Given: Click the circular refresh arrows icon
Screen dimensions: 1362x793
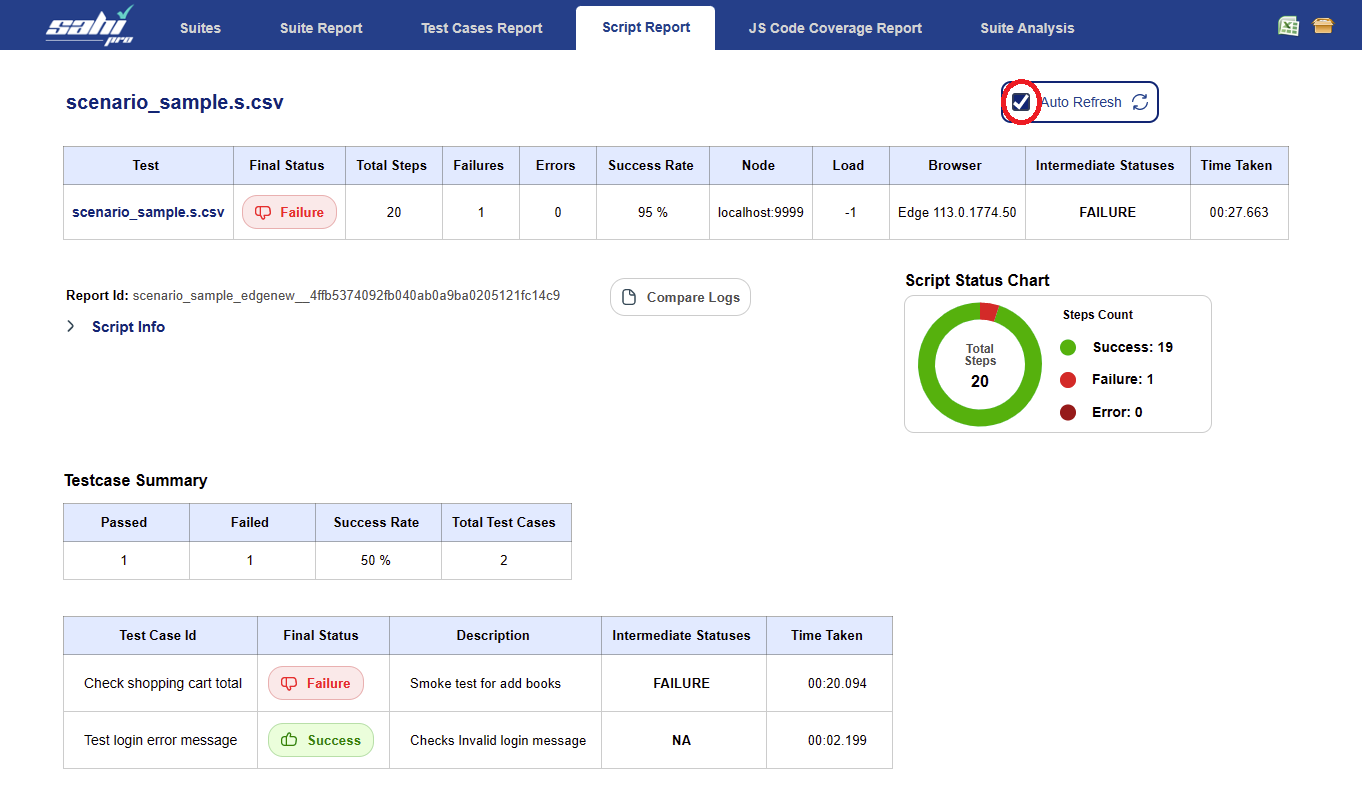Looking at the screenshot, I should point(1140,102).
